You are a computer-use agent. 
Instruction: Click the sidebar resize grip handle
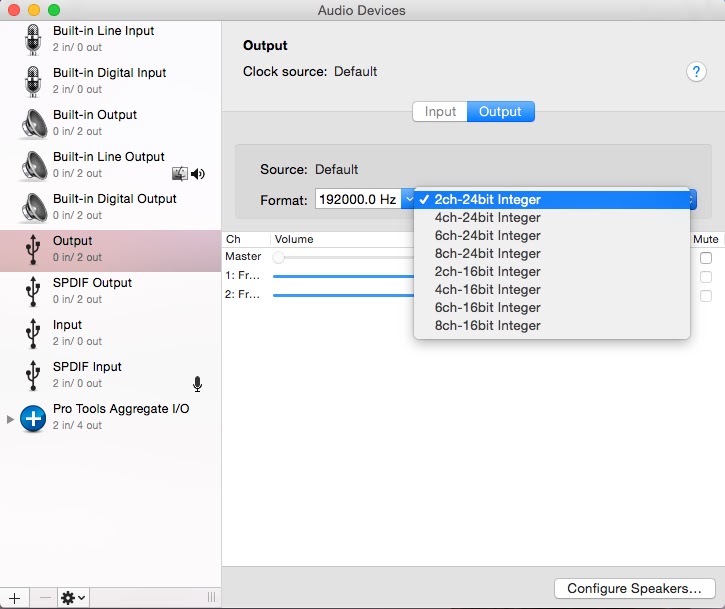click(x=211, y=597)
